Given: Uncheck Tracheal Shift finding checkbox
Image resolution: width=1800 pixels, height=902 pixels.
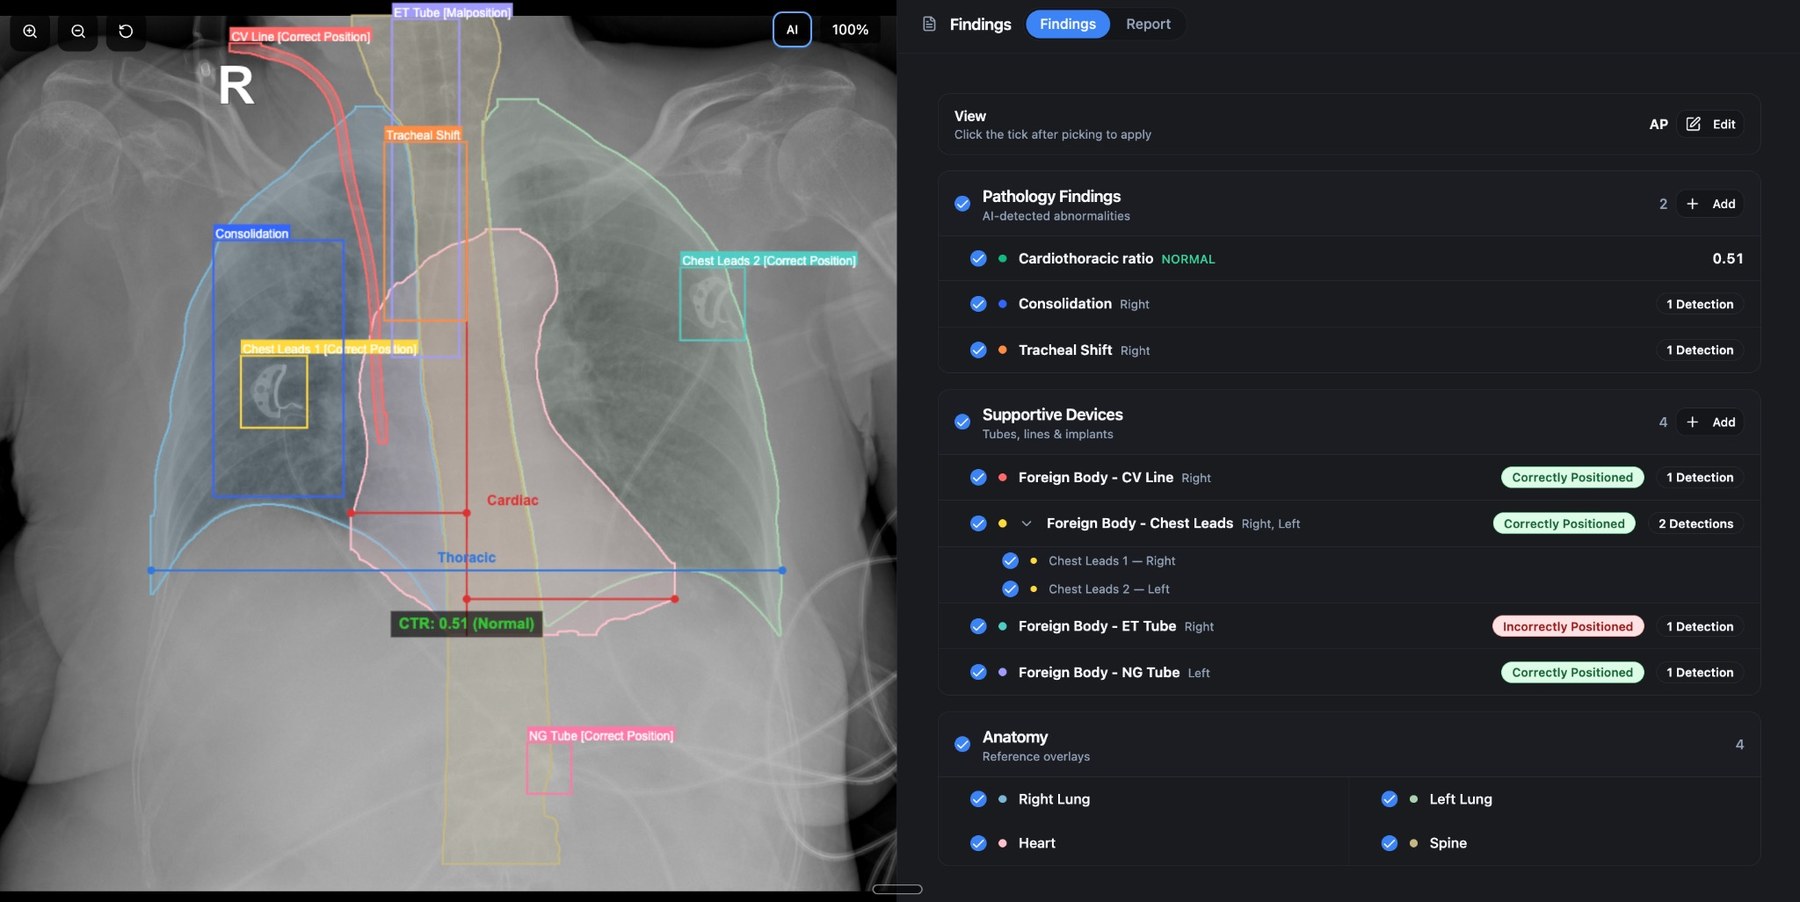Looking at the screenshot, I should point(978,350).
